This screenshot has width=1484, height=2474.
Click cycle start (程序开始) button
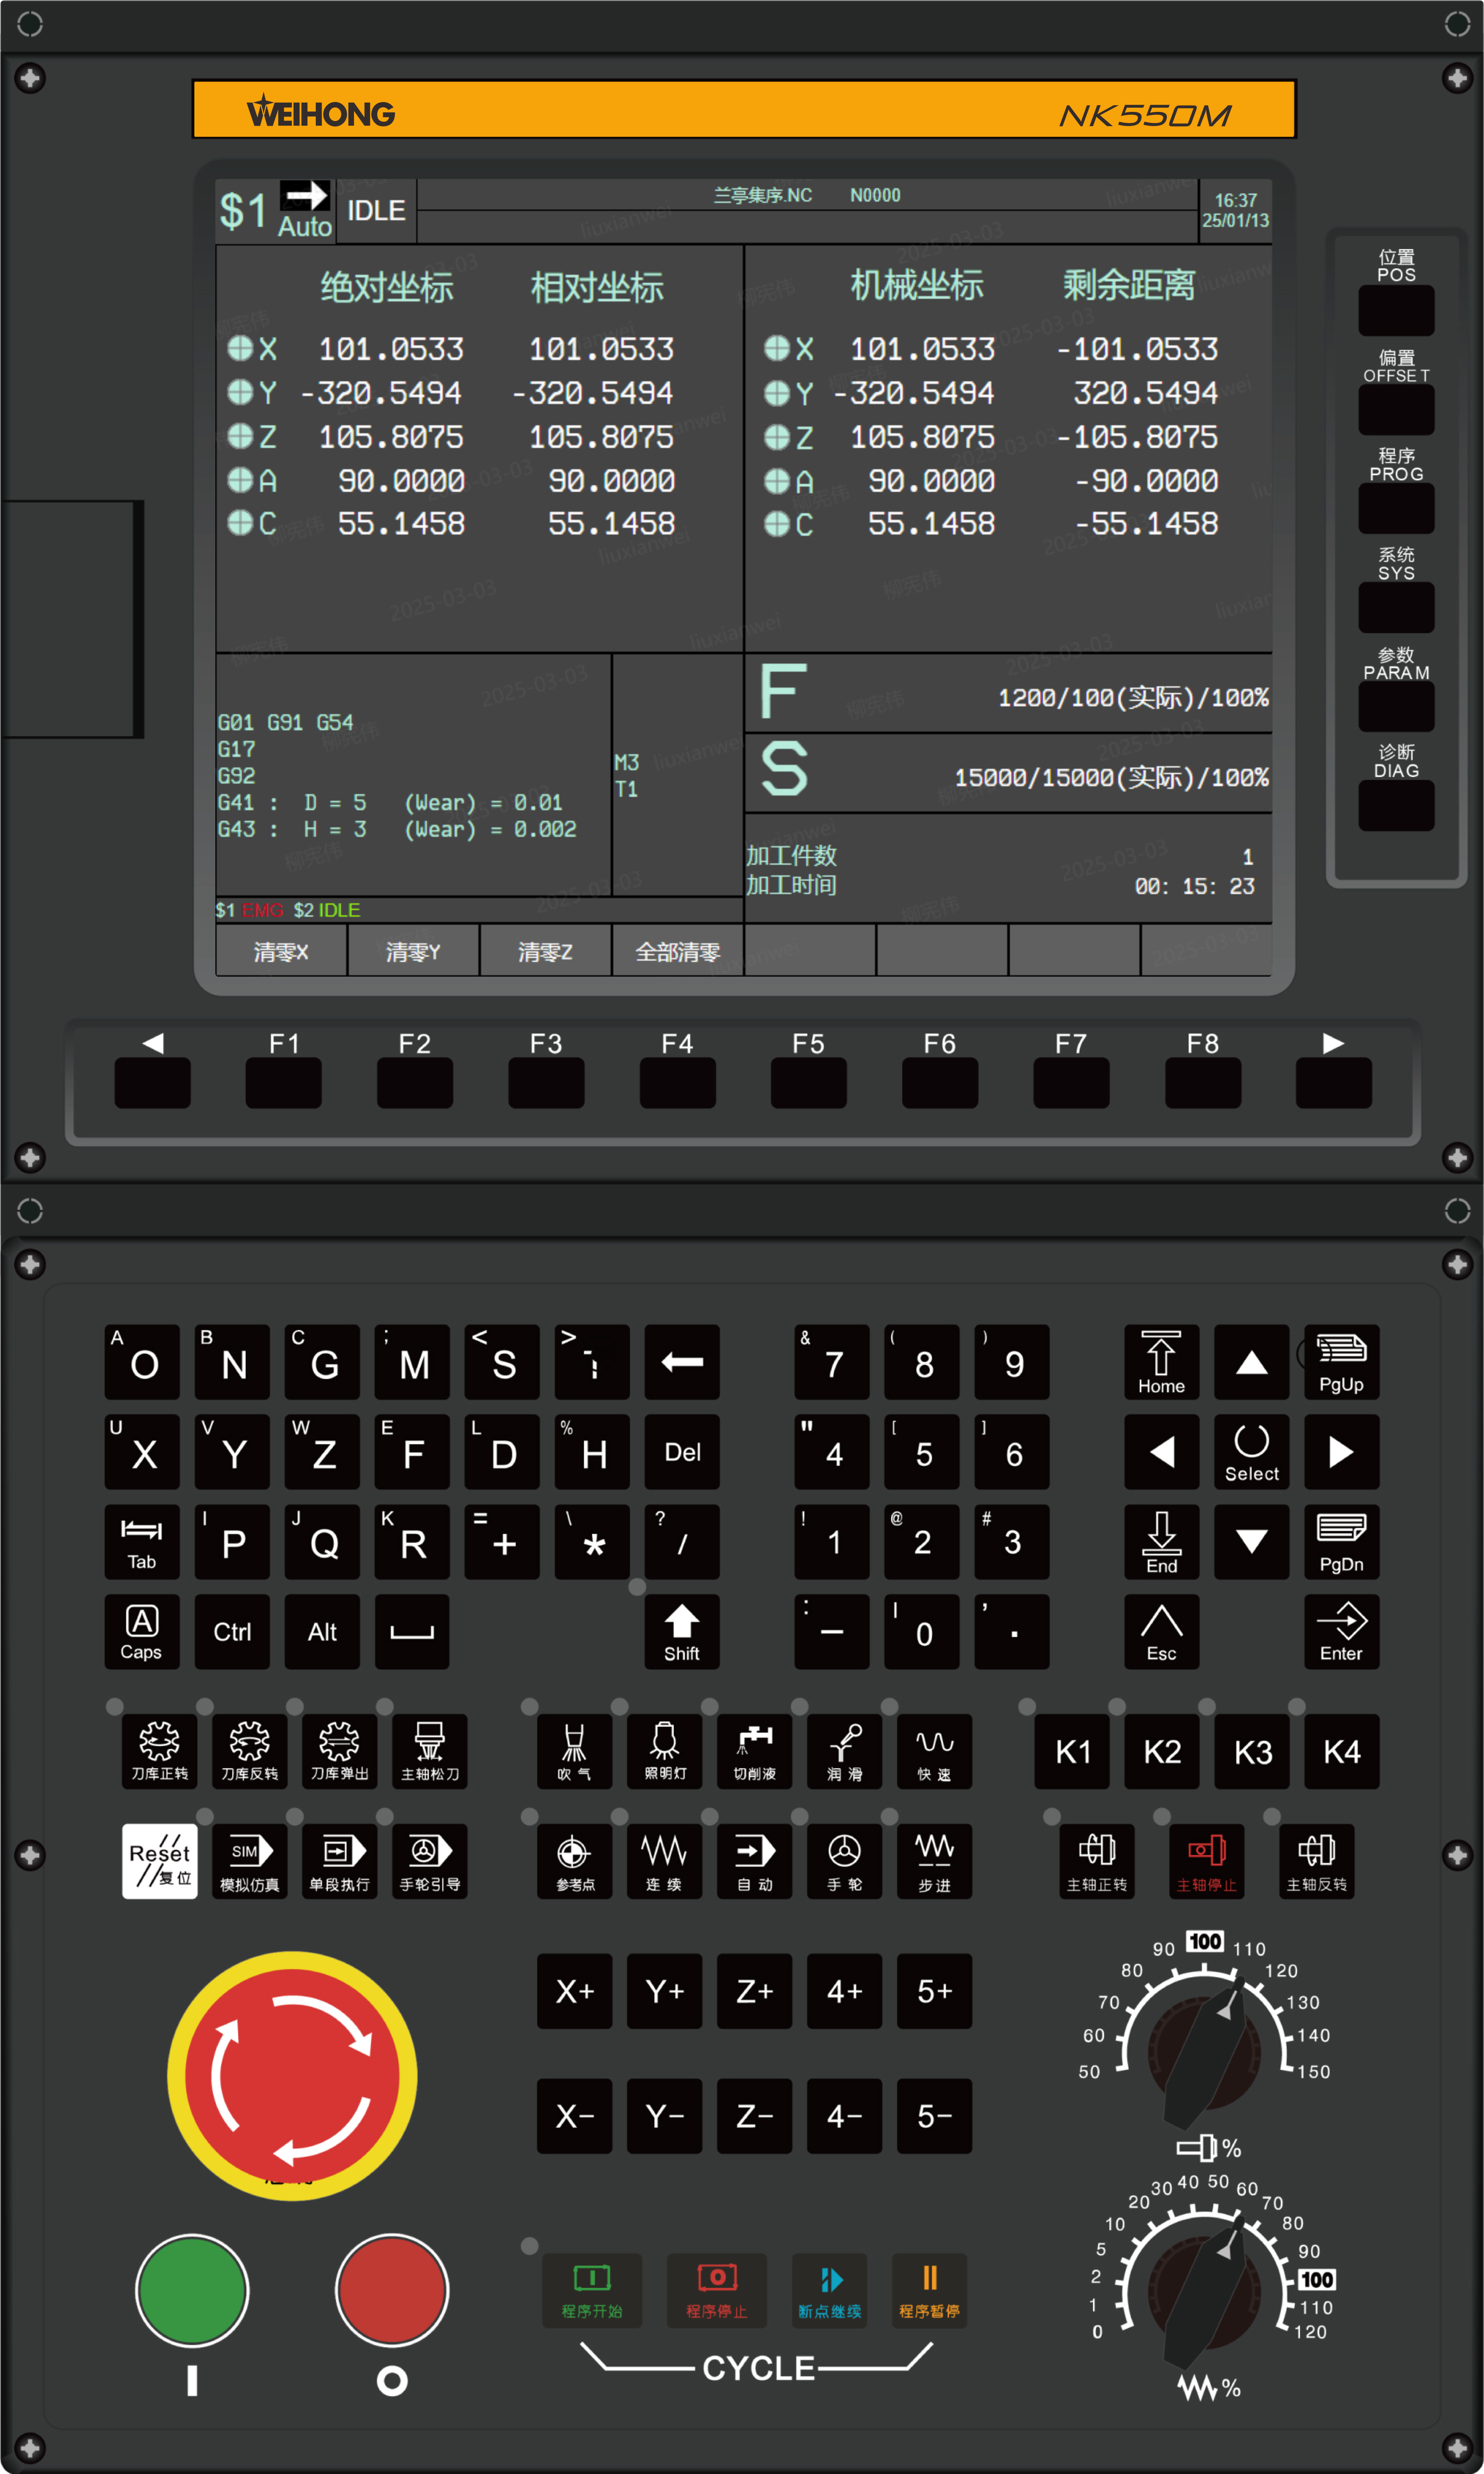point(592,2290)
